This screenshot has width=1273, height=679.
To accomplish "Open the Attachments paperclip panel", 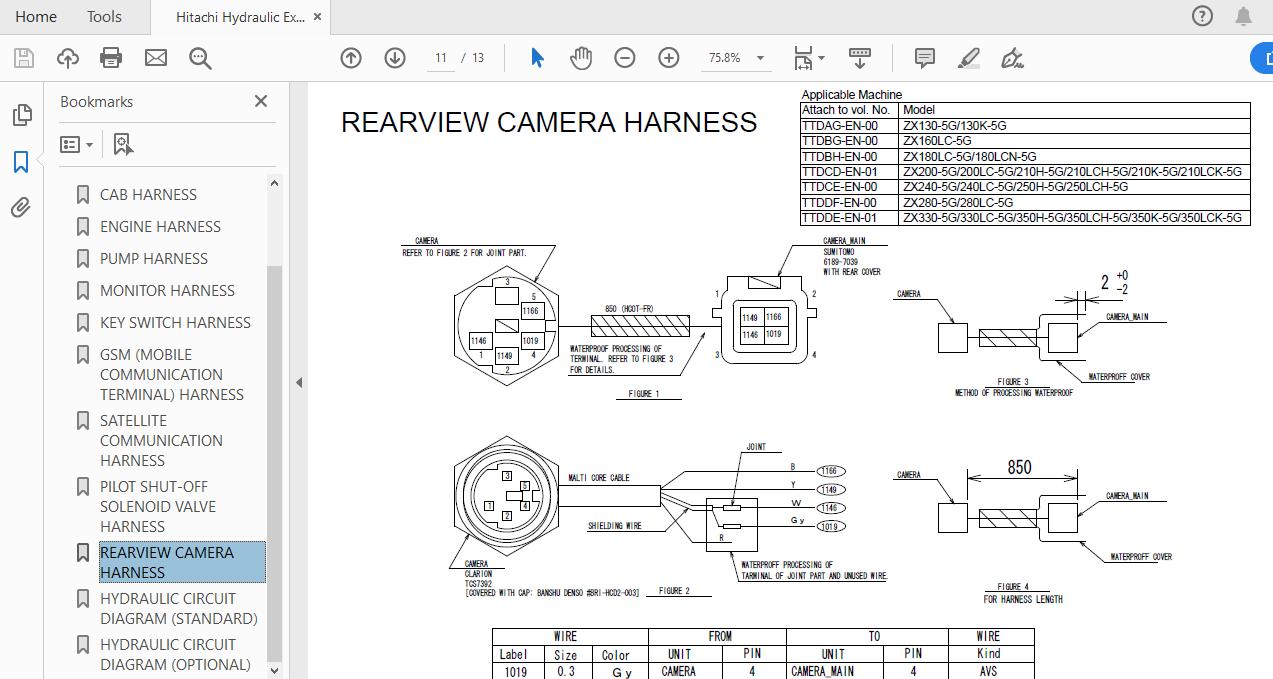I will pos(21,208).
